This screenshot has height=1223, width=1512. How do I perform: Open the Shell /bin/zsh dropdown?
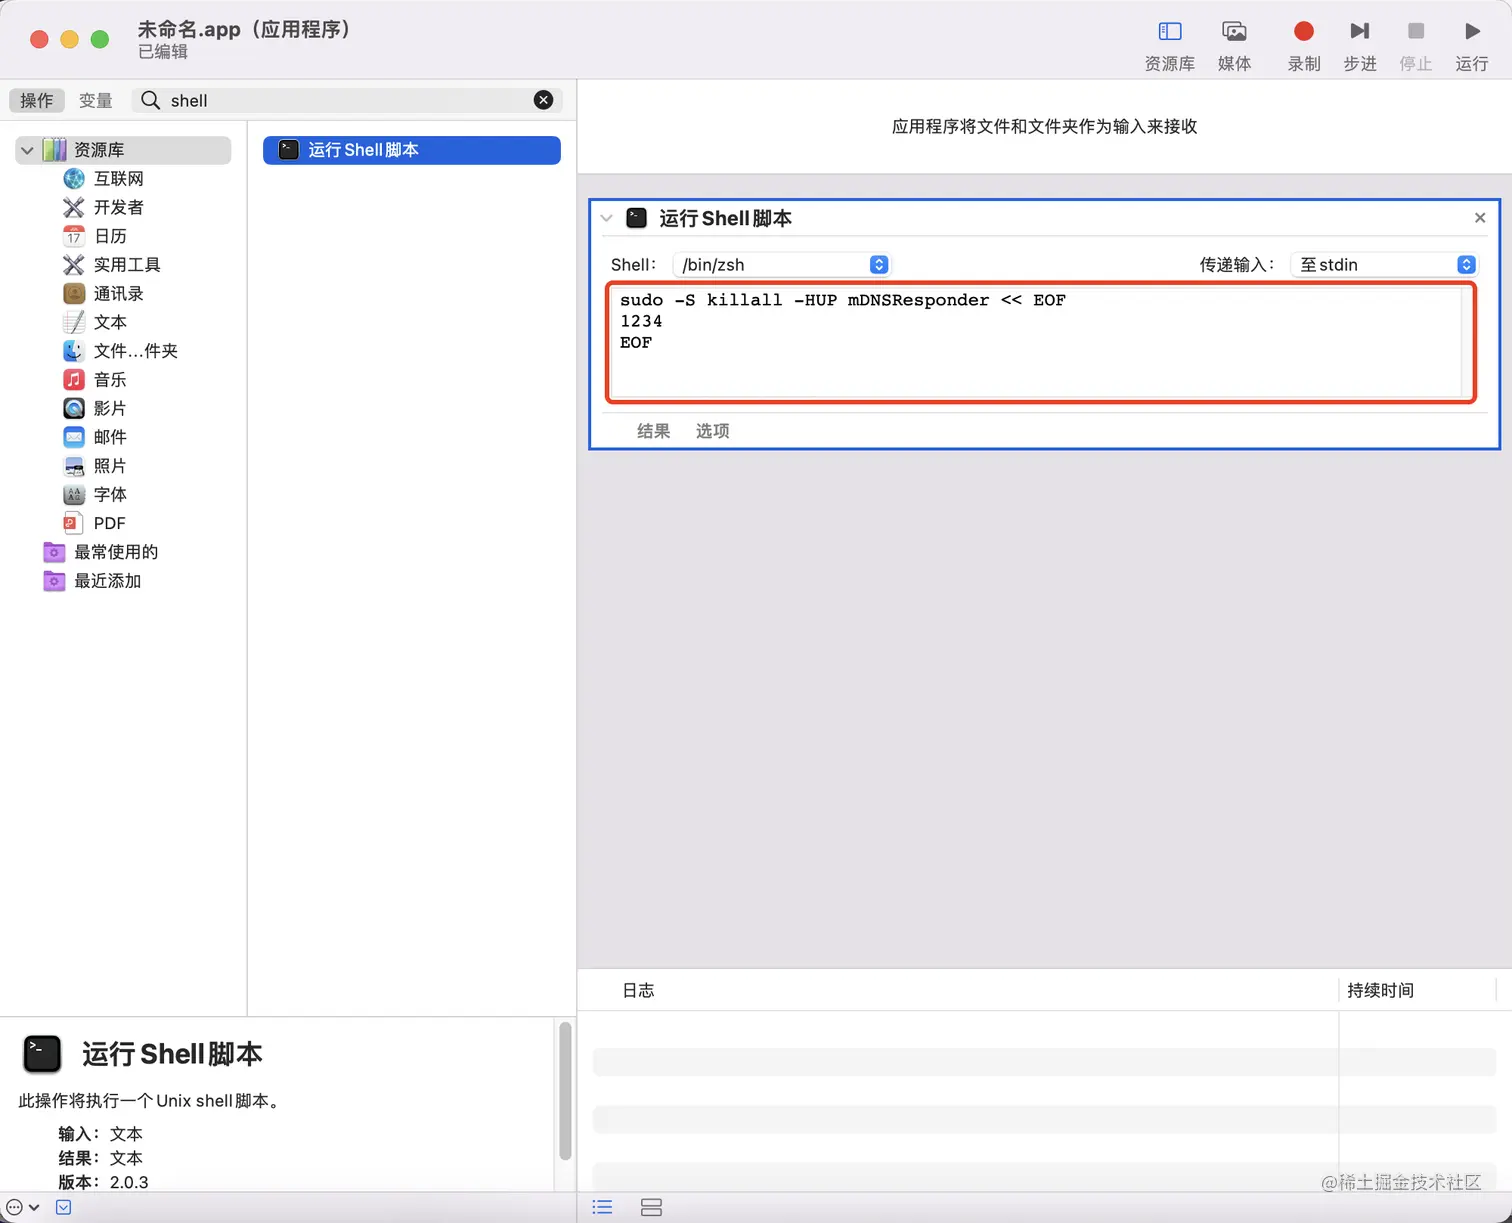(x=781, y=264)
